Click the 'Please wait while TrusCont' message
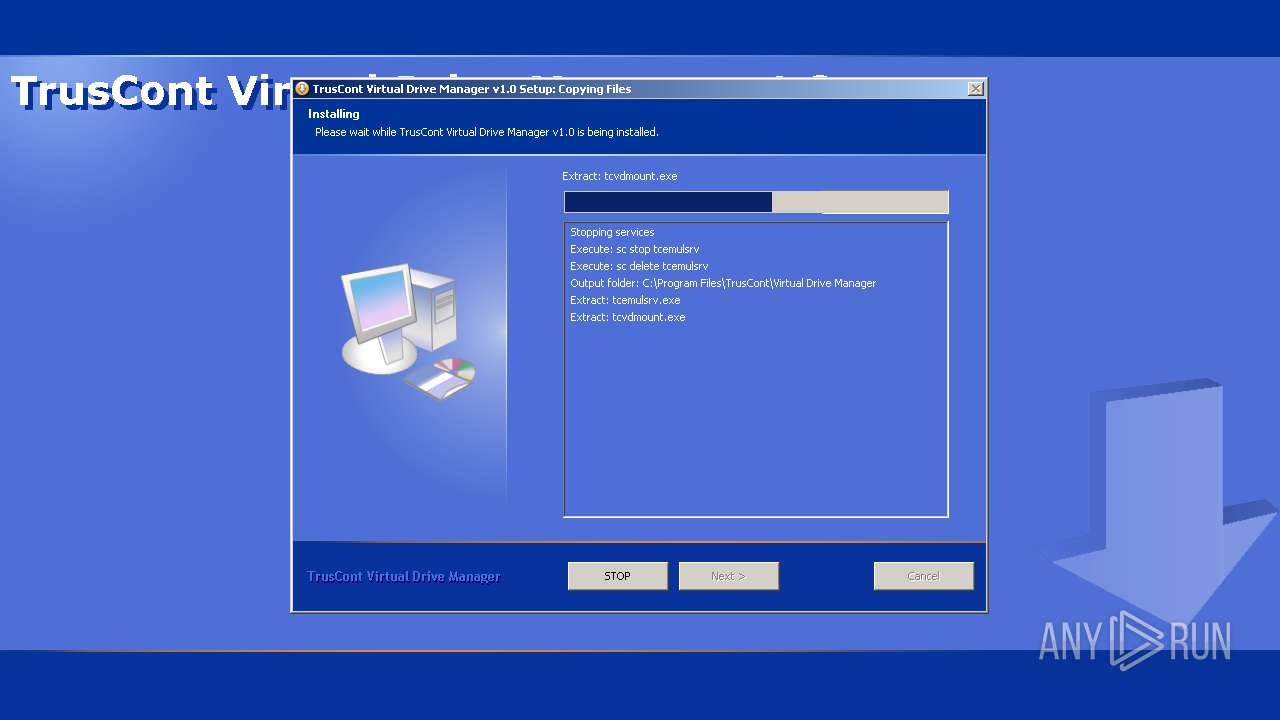 click(x=486, y=132)
